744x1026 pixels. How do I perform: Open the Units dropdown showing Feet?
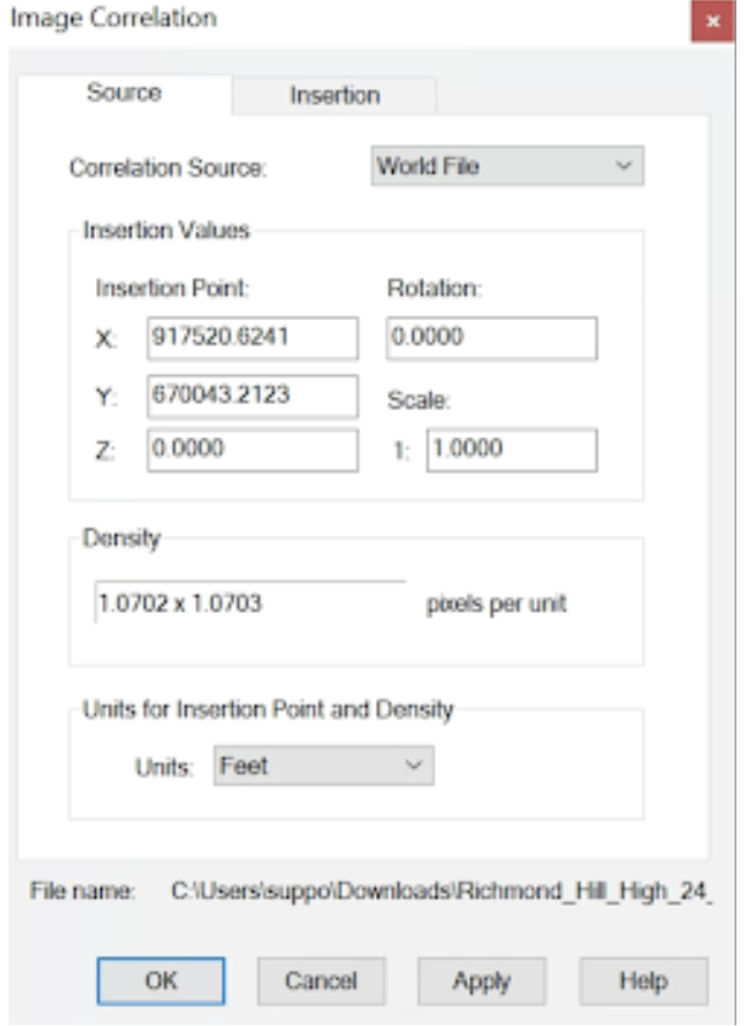click(324, 767)
